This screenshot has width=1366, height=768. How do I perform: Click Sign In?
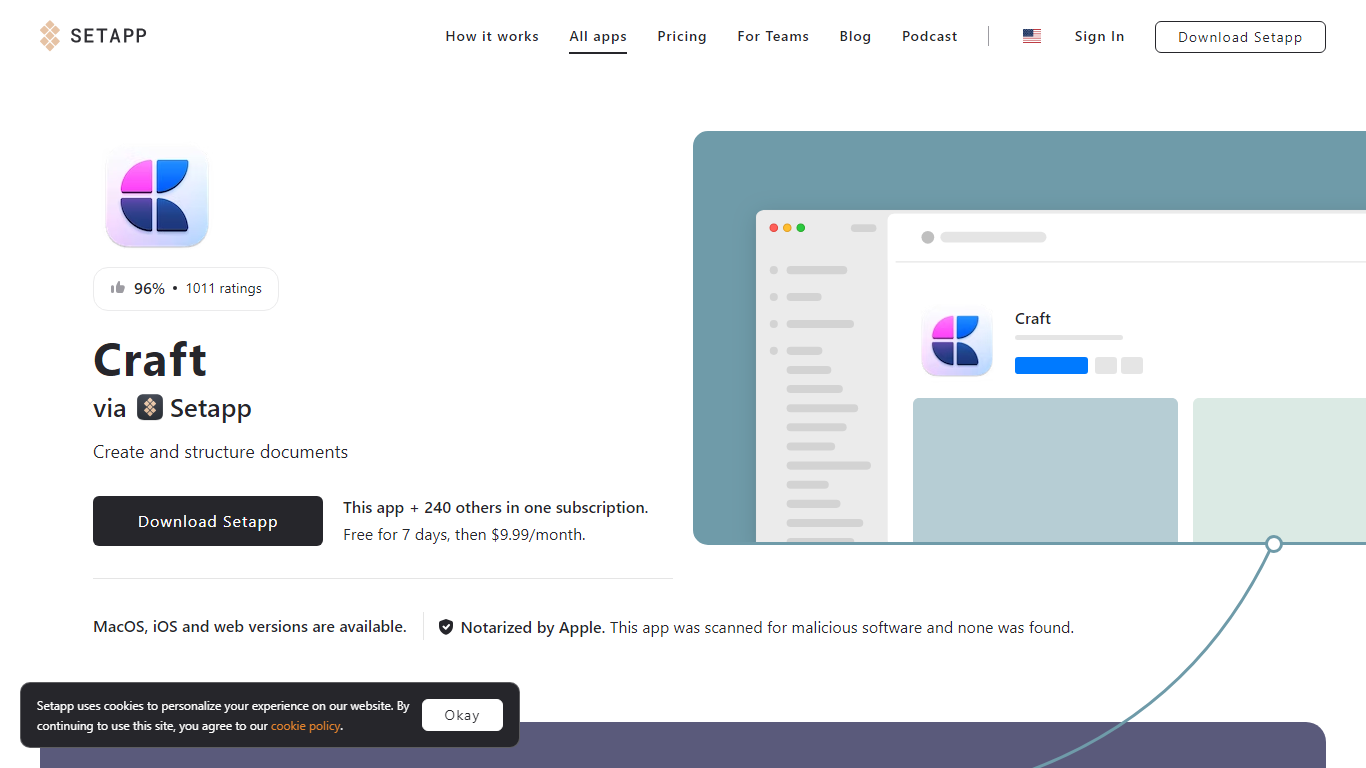click(x=1099, y=36)
